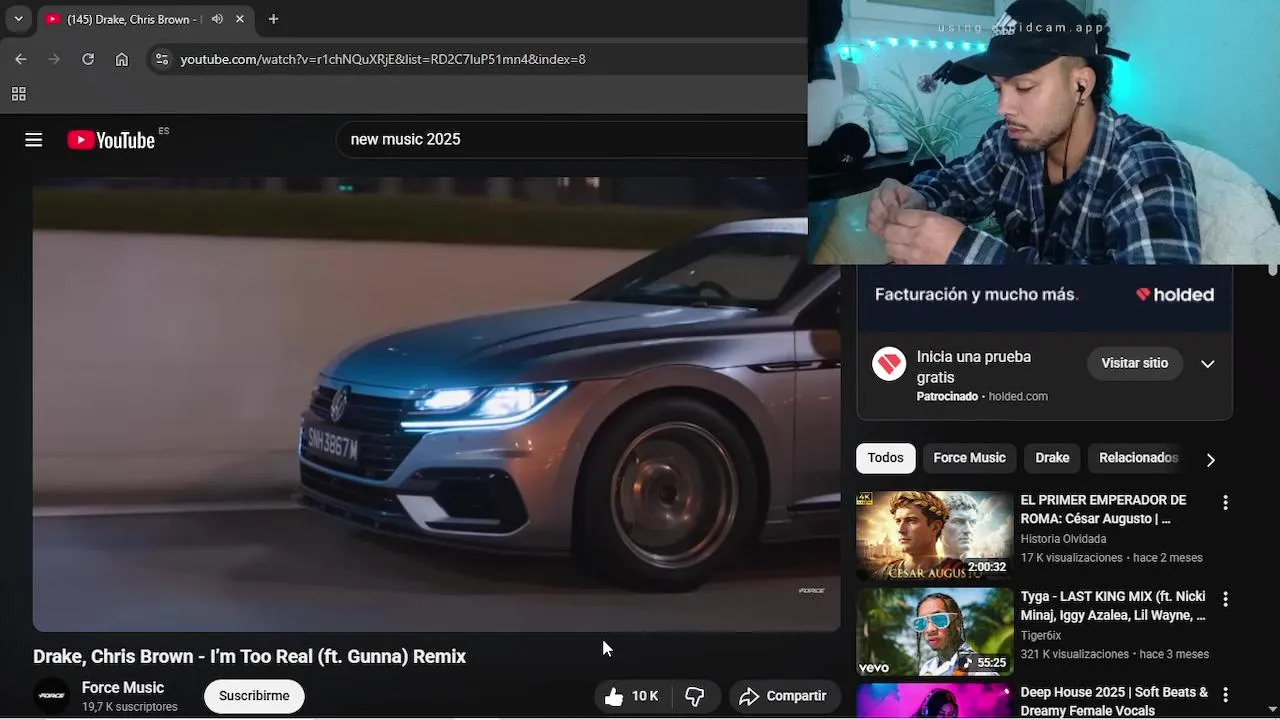The image size is (1280, 720).
Task: Open options menu for Tyga mix video
Action: (1225, 599)
